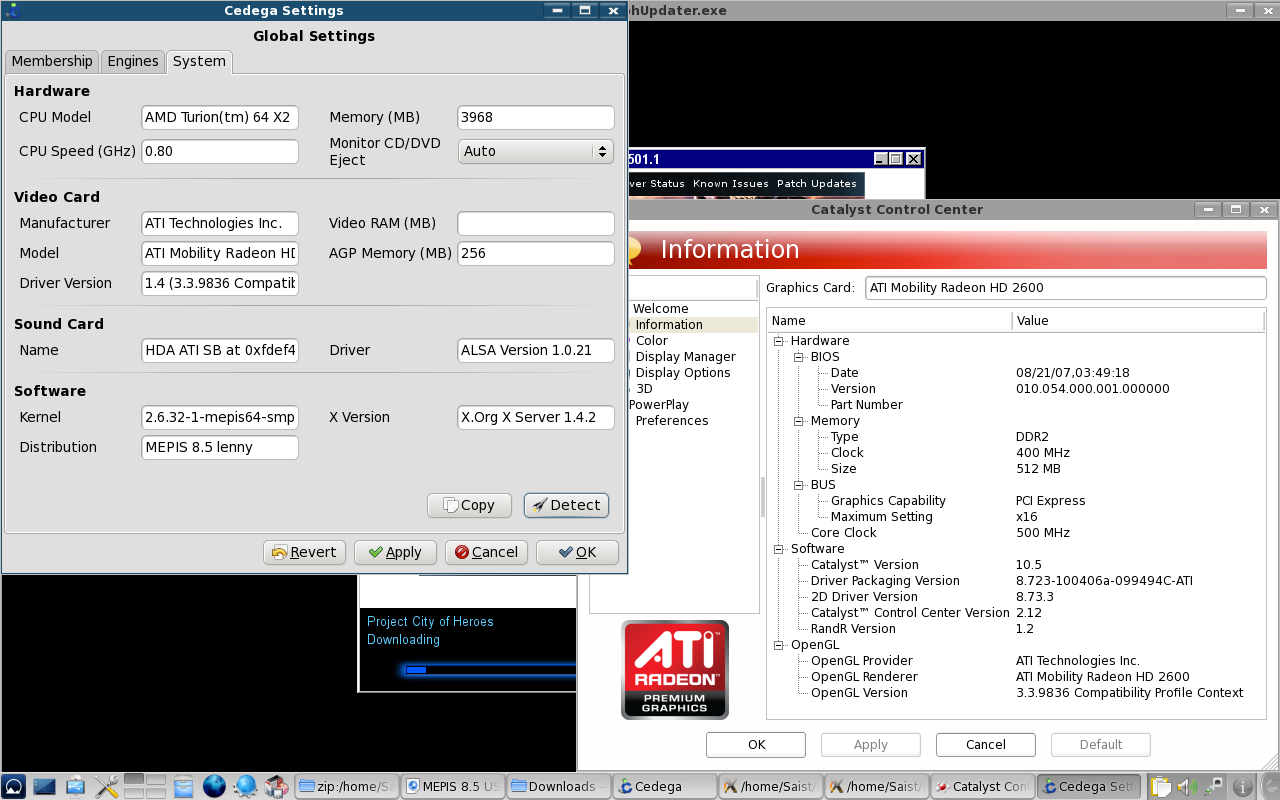Switch to the first virtual desktop in pager
1280x800 pixels.
(133, 780)
